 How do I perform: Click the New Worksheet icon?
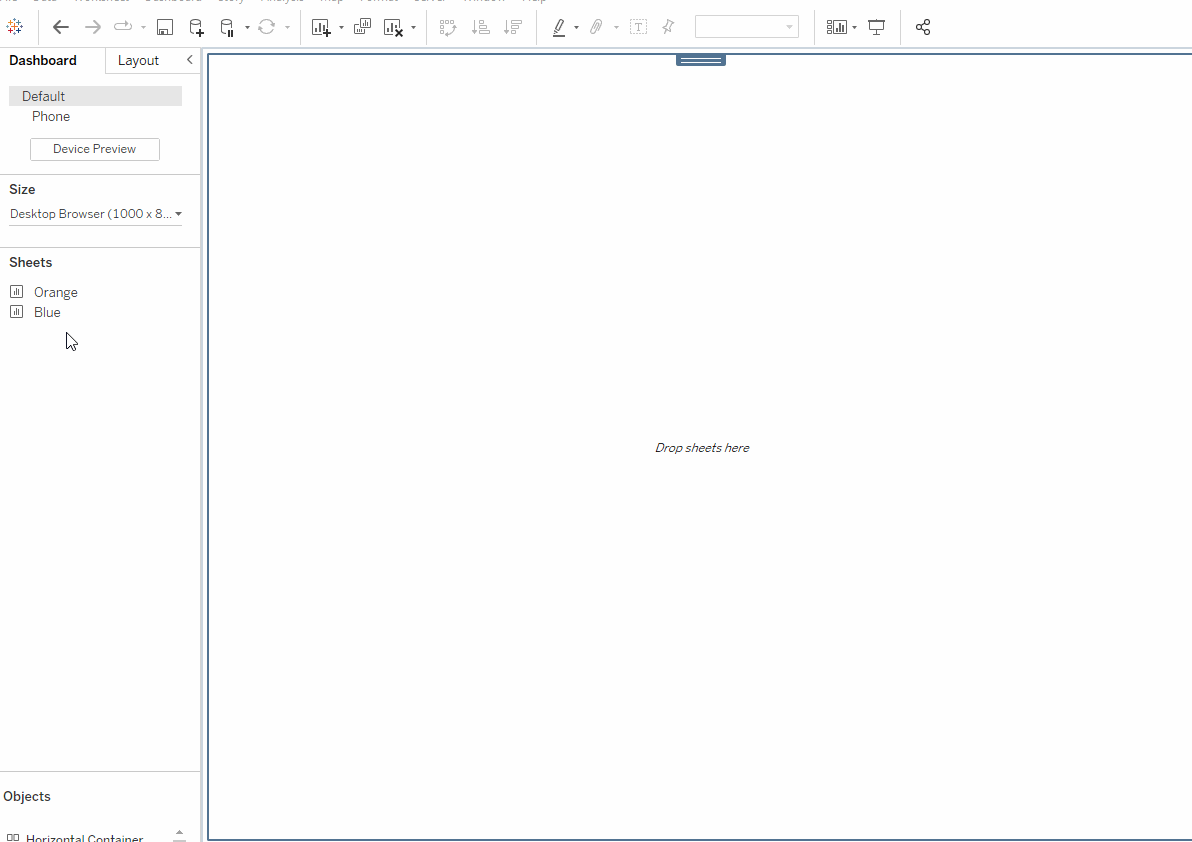coord(321,27)
